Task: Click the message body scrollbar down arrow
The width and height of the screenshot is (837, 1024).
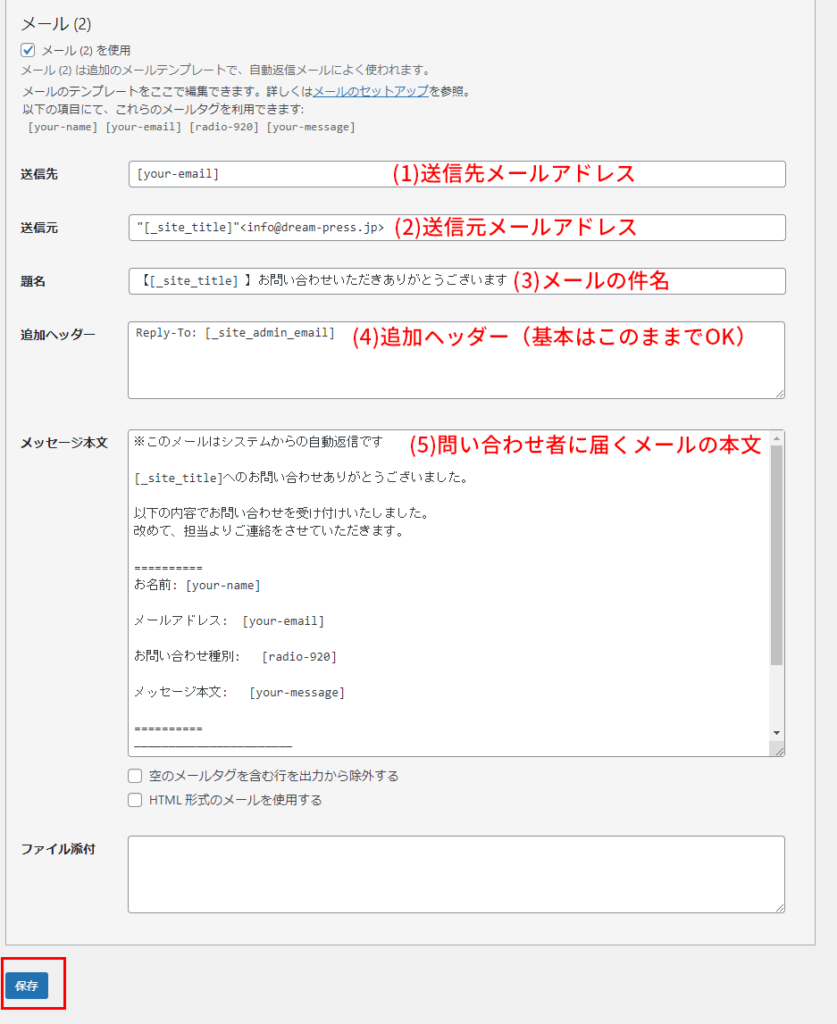Action: click(777, 733)
